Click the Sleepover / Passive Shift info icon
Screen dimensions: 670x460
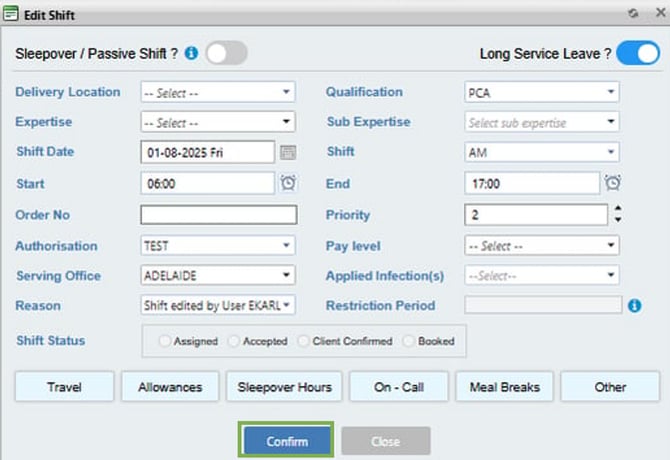coord(192,53)
